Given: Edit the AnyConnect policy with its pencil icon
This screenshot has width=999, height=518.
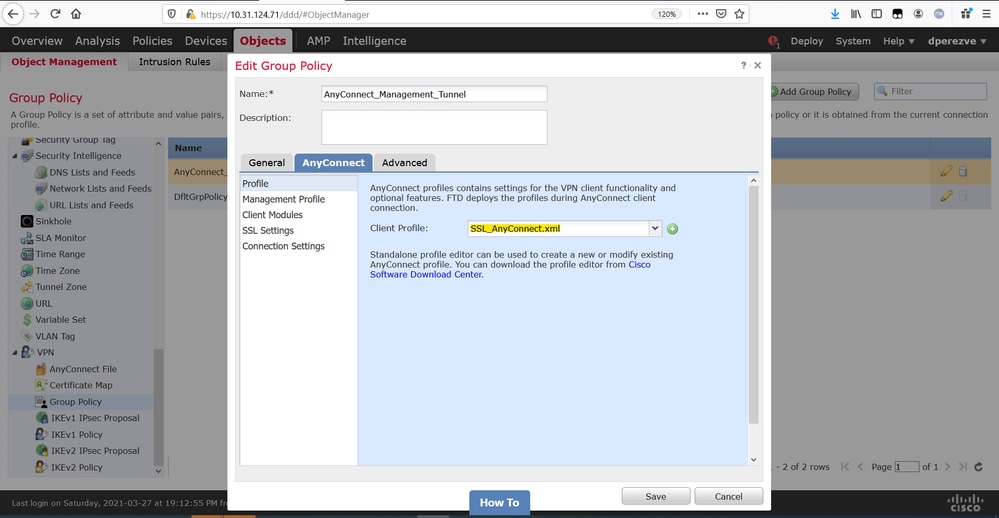Looking at the screenshot, I should click(946, 171).
